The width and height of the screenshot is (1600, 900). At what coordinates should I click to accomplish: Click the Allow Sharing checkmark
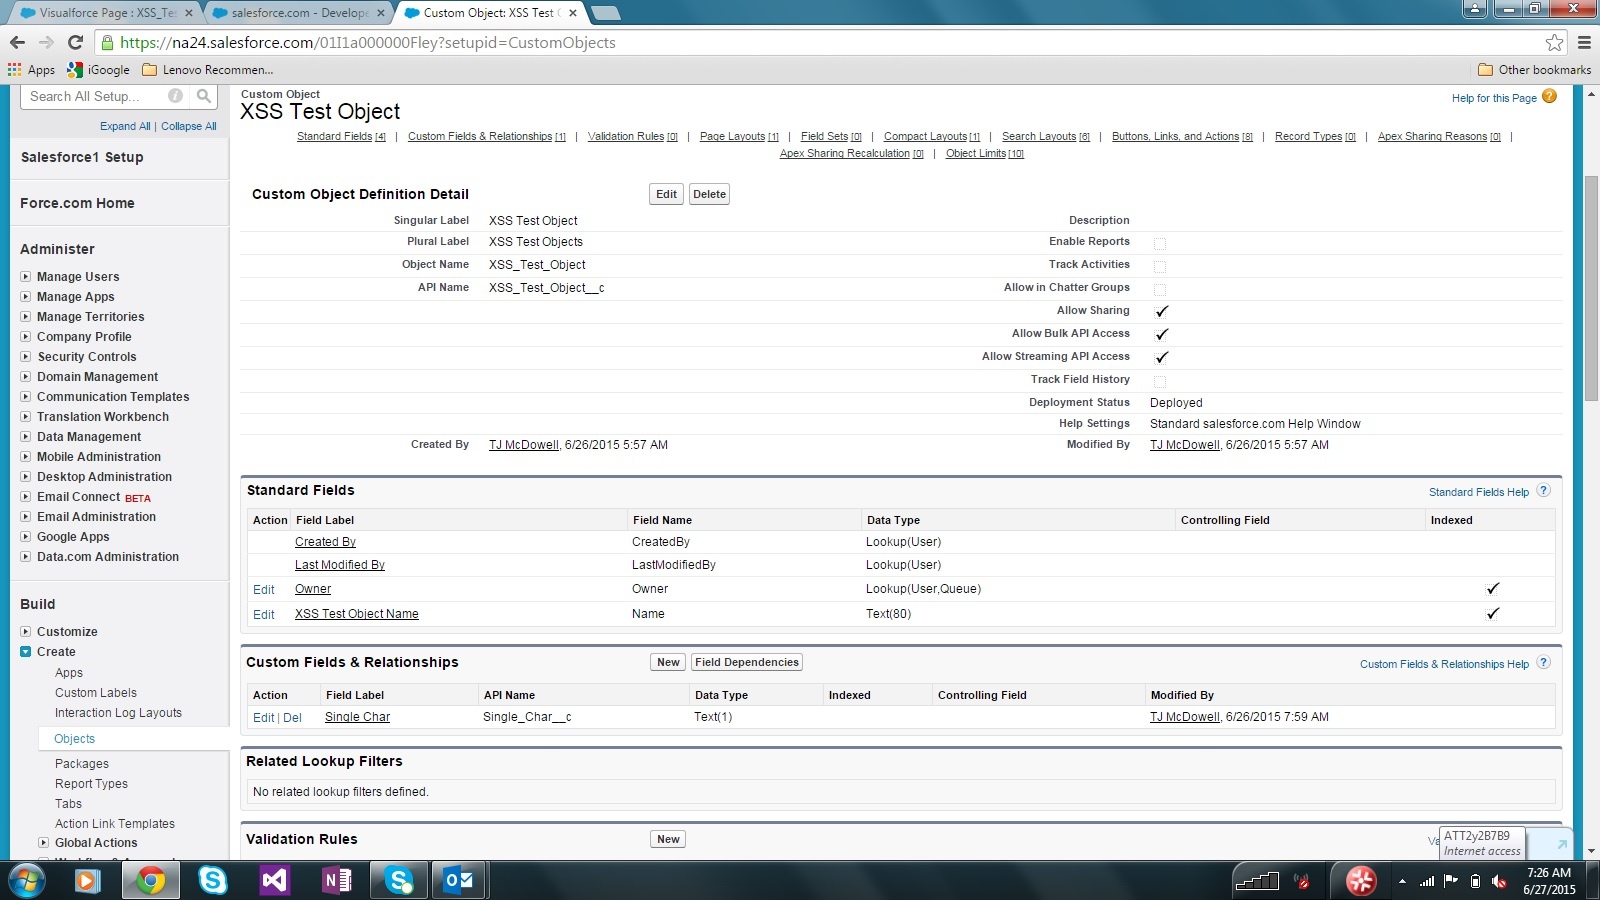(1161, 311)
